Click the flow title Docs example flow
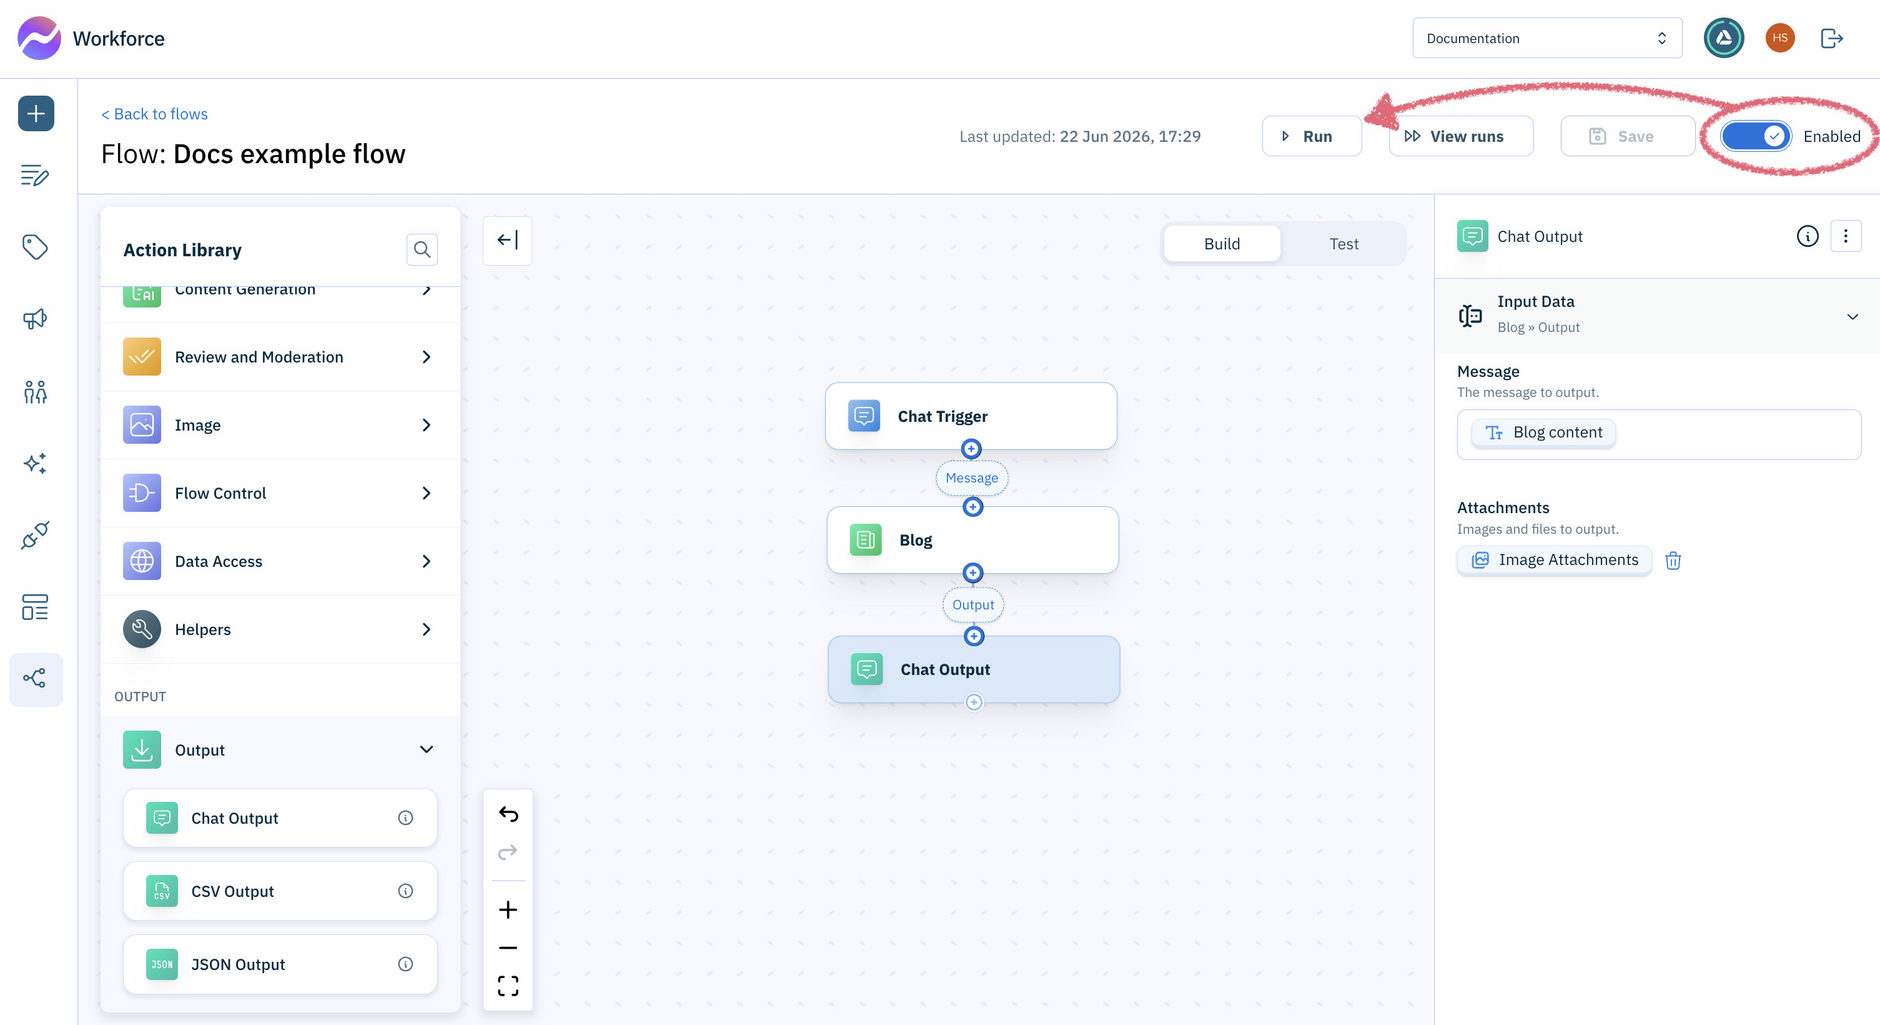This screenshot has width=1880, height=1025. tap(289, 154)
